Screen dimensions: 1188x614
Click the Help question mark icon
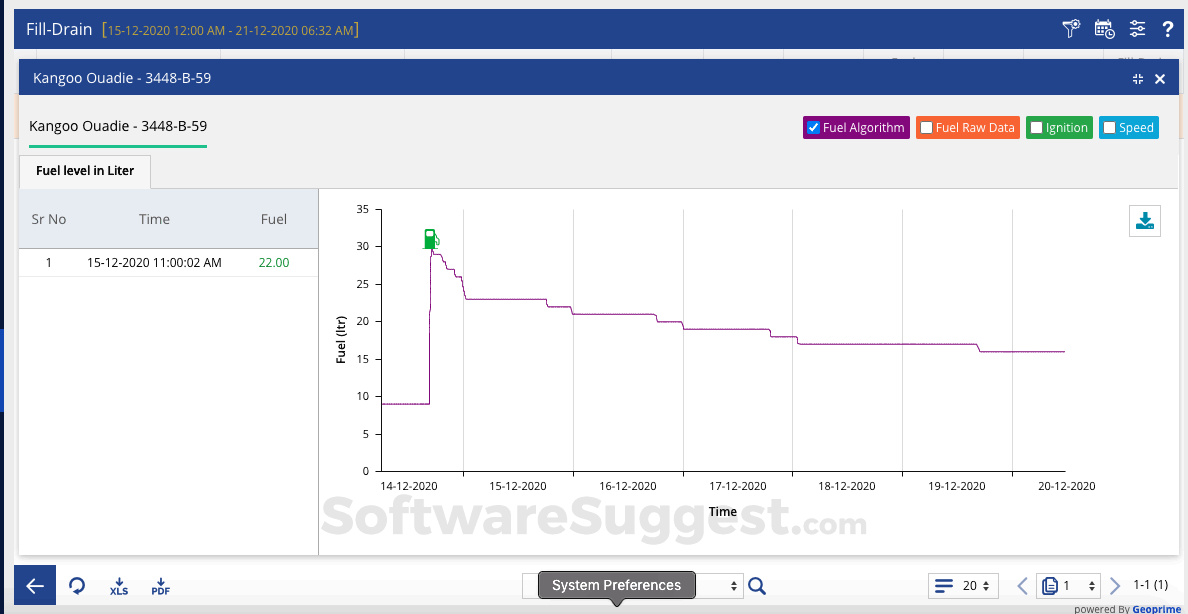1168,29
